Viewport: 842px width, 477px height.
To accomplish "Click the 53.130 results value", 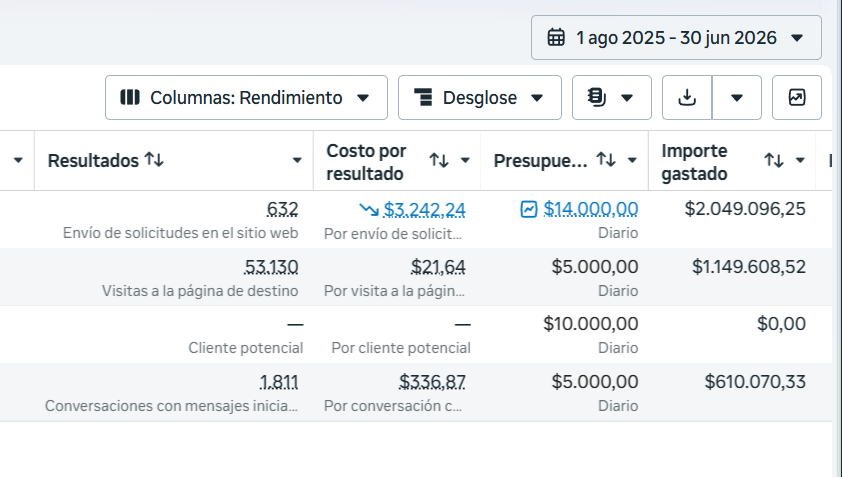I will [x=271, y=267].
